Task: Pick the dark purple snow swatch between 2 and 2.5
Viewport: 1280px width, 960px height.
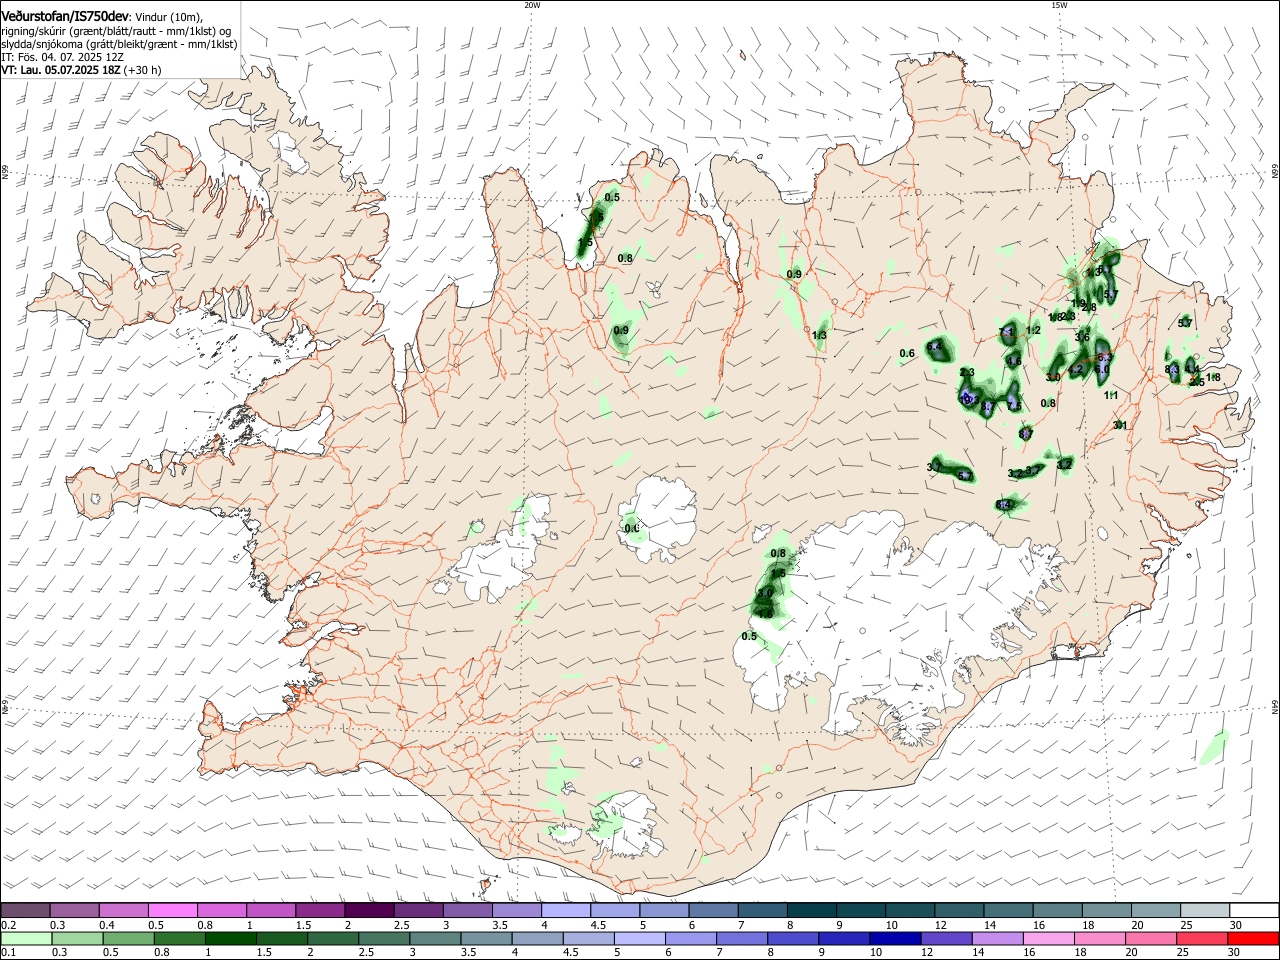Action: [368, 910]
